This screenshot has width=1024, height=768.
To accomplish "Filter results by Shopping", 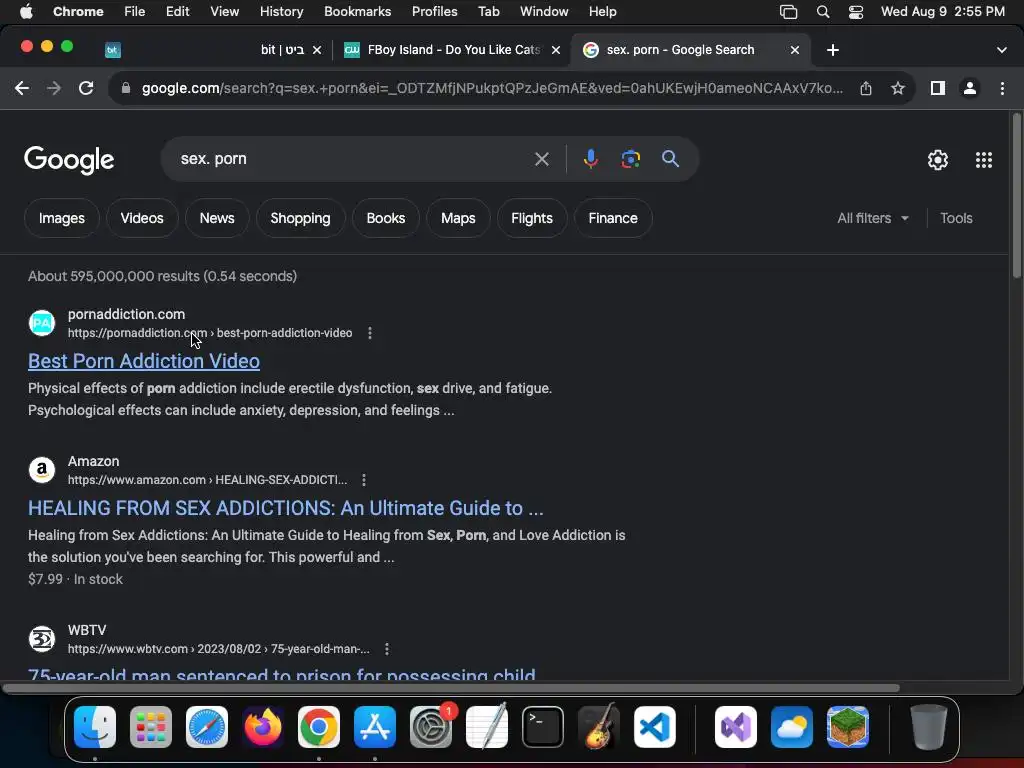I will (x=300, y=218).
